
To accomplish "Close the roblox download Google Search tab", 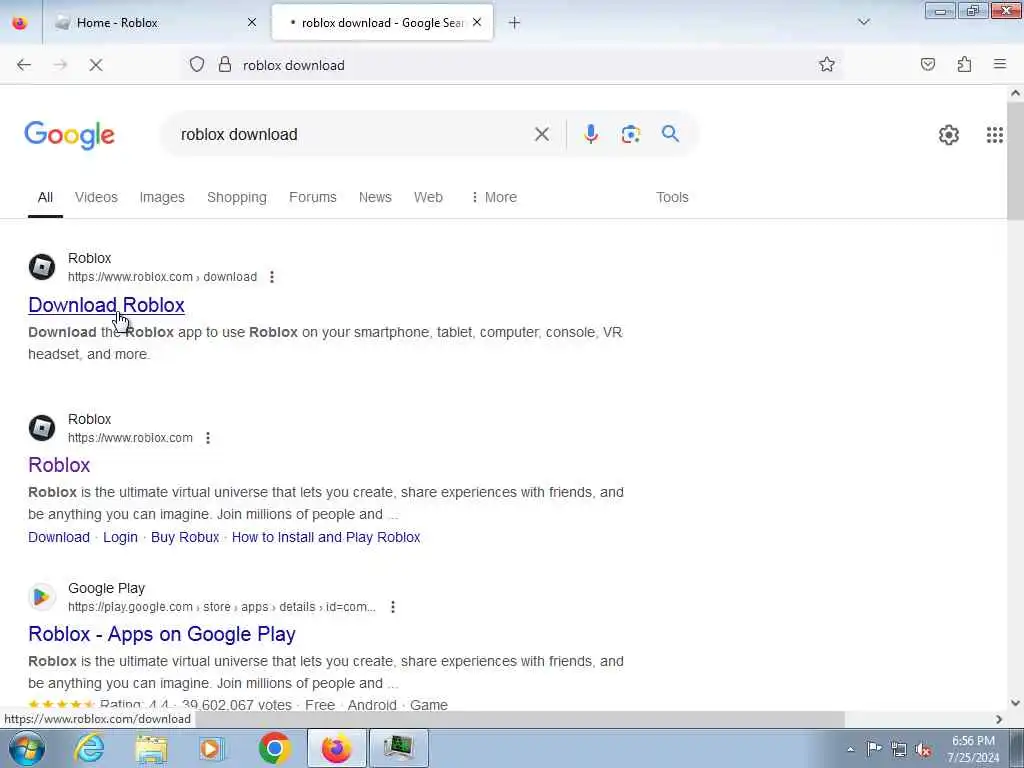I will (x=477, y=23).
